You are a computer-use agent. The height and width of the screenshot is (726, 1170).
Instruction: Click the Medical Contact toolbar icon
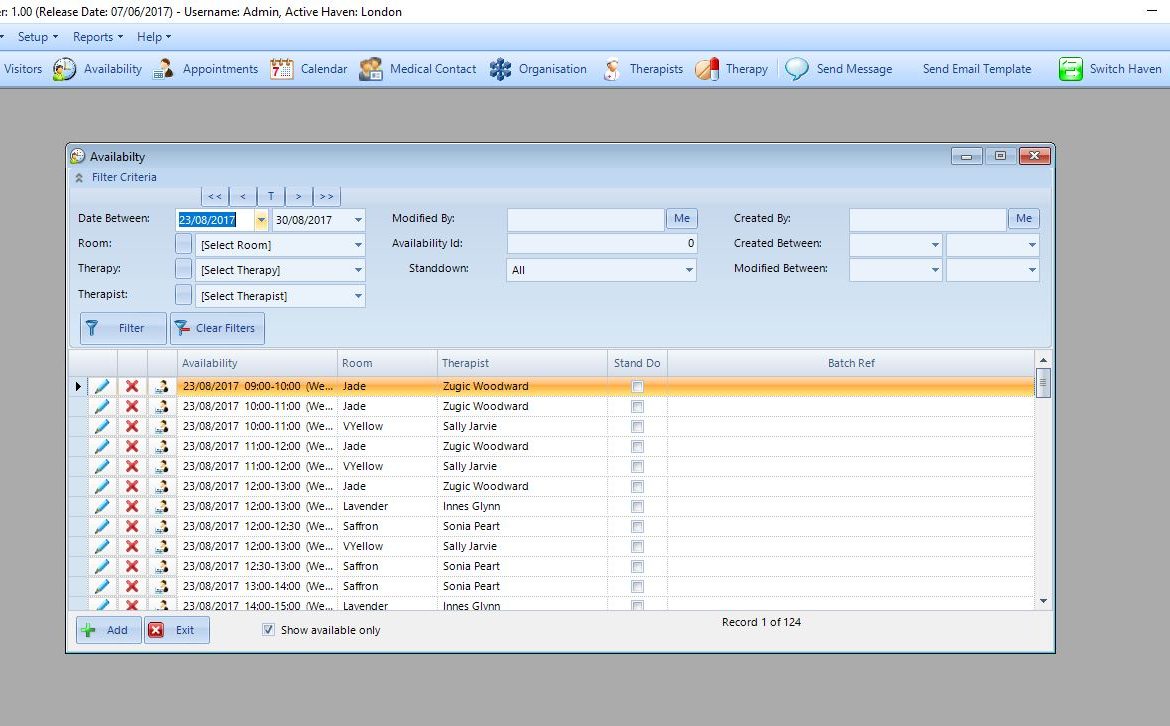click(371, 69)
